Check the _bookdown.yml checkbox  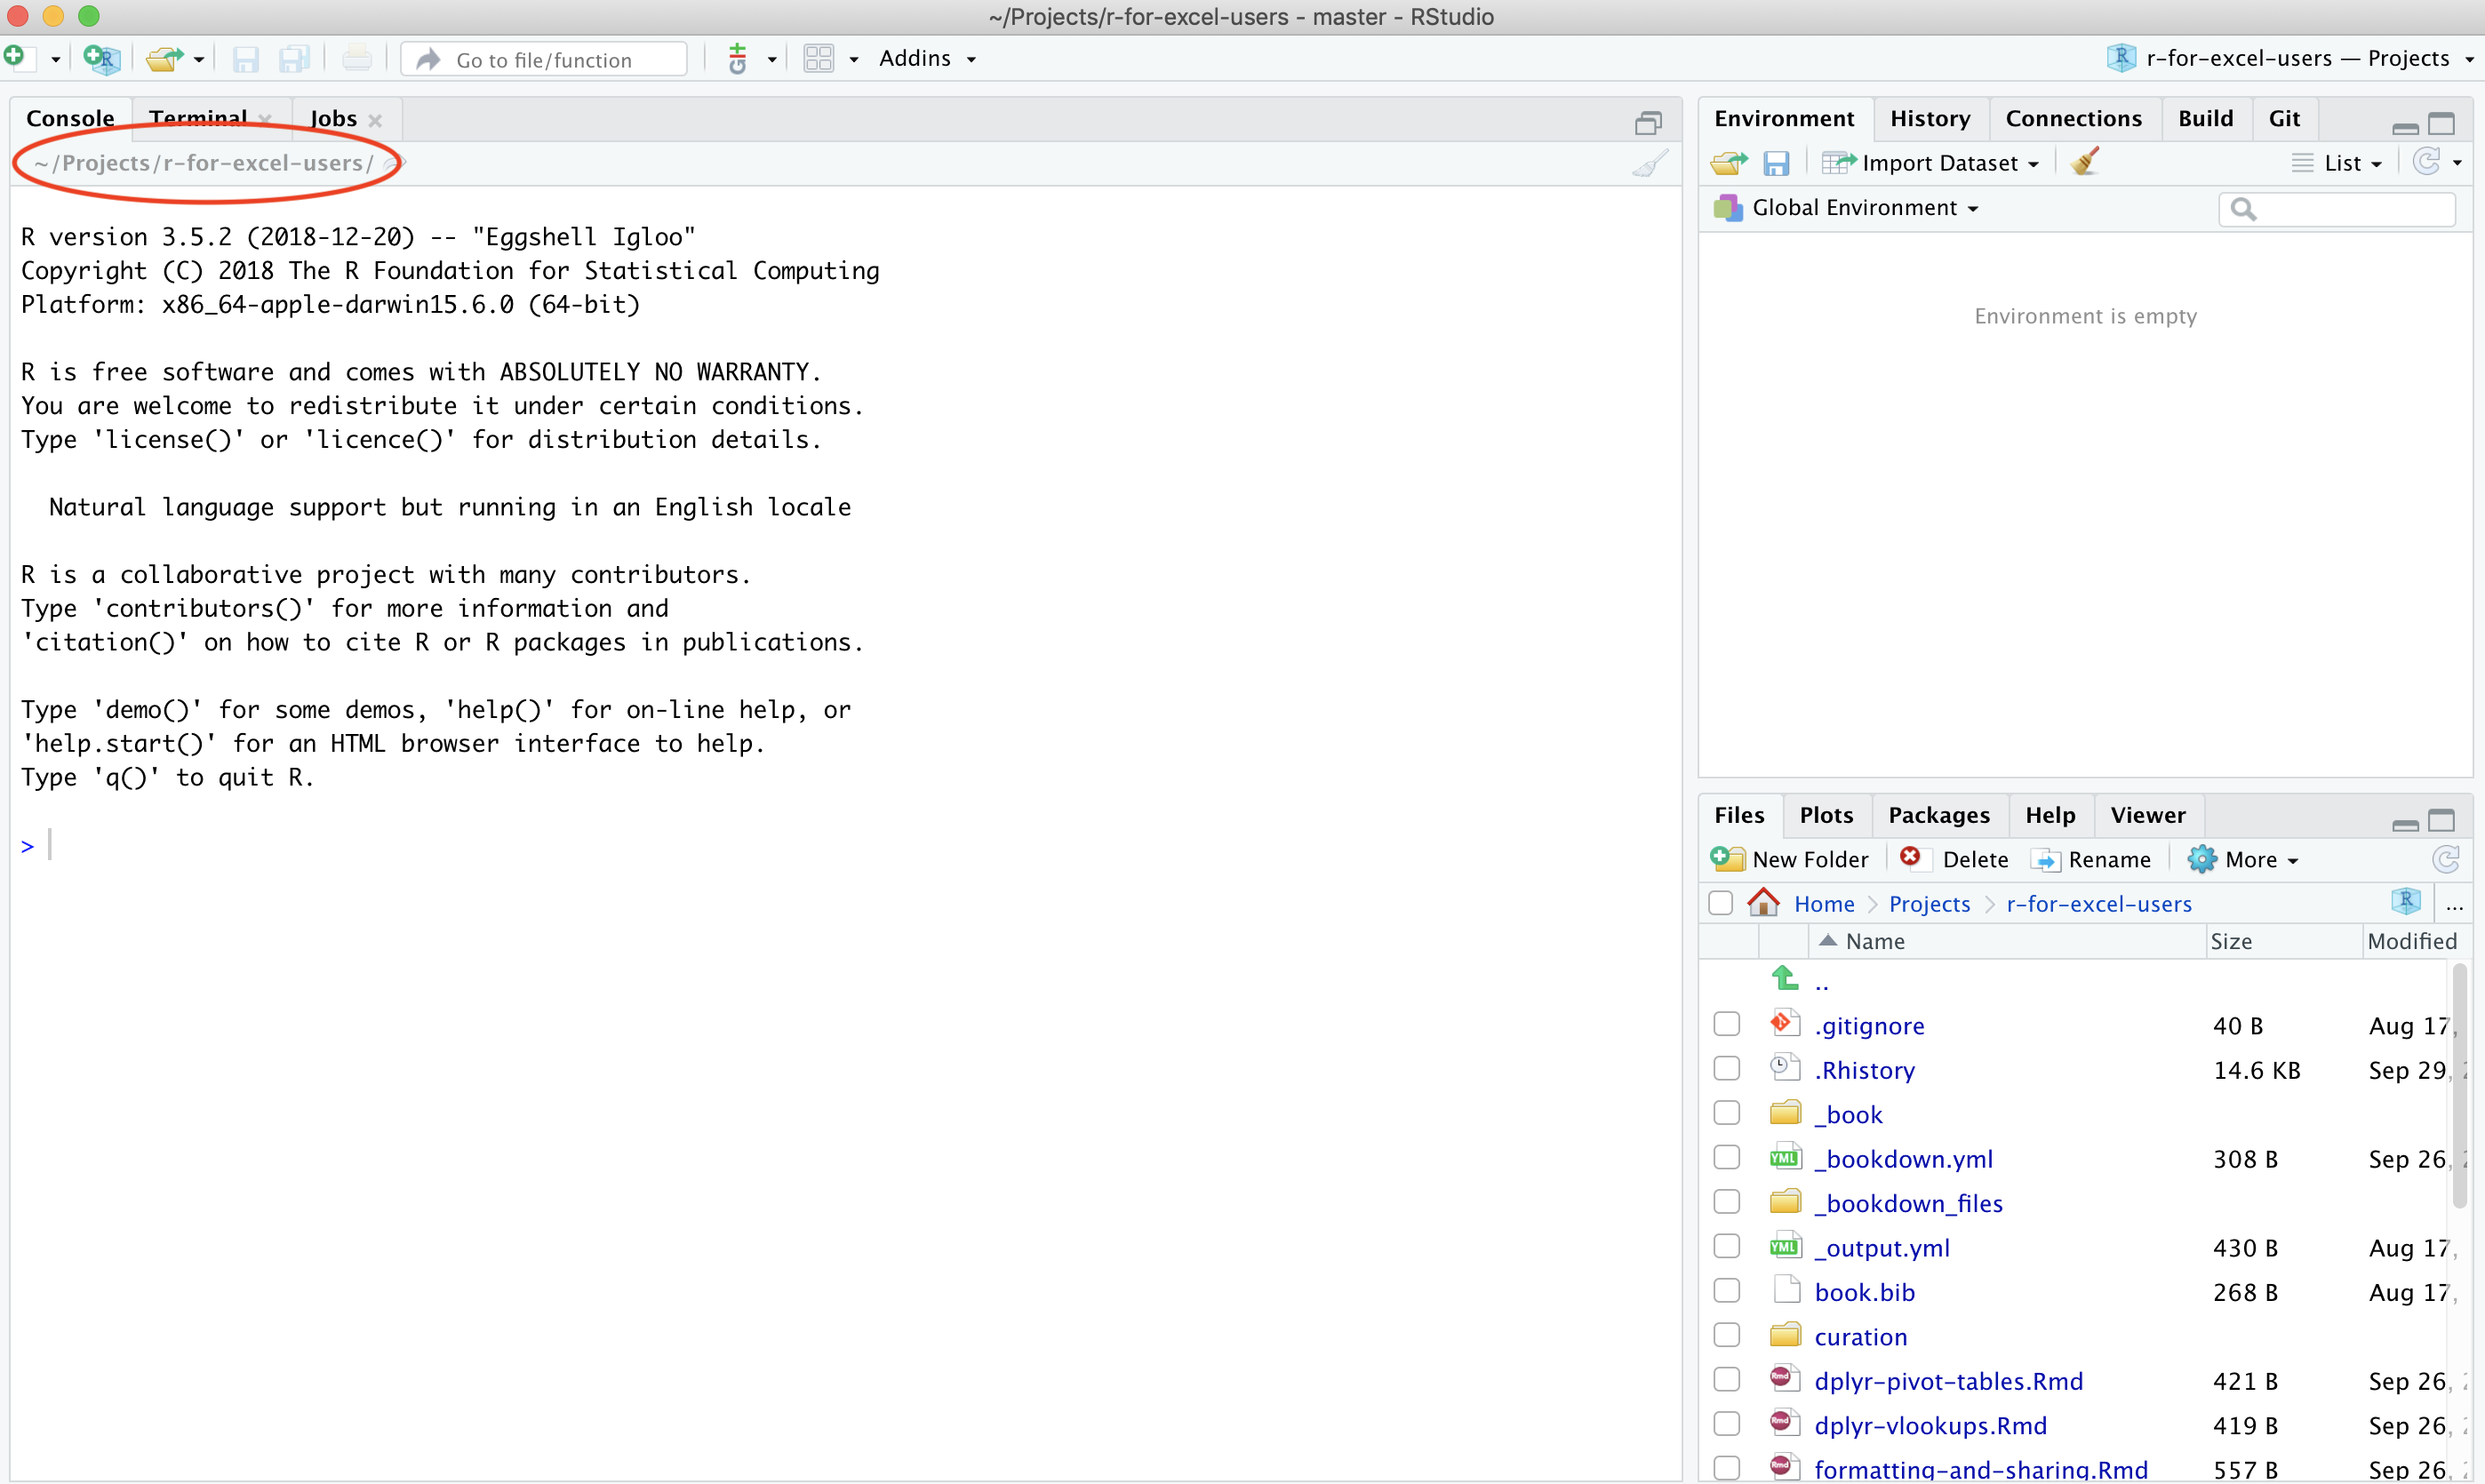click(x=1727, y=1158)
